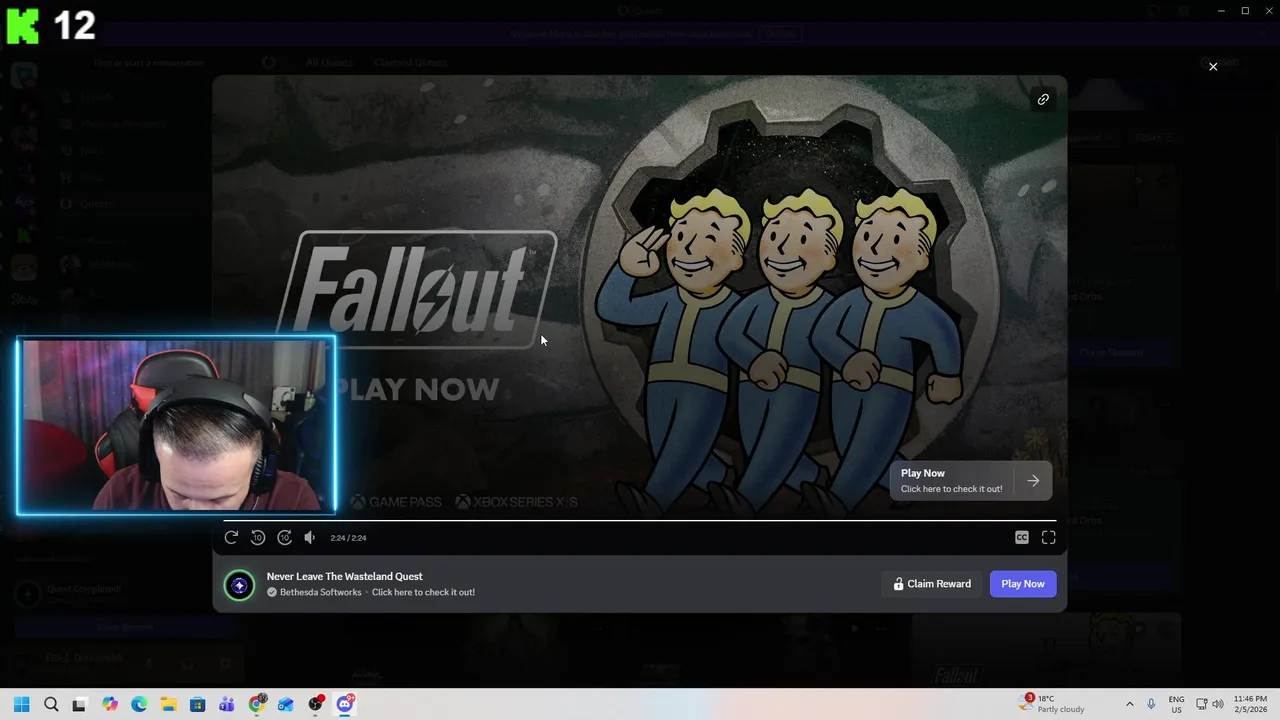The image size is (1280, 720).
Task: Open volume control in system tray
Action: pos(1218,704)
